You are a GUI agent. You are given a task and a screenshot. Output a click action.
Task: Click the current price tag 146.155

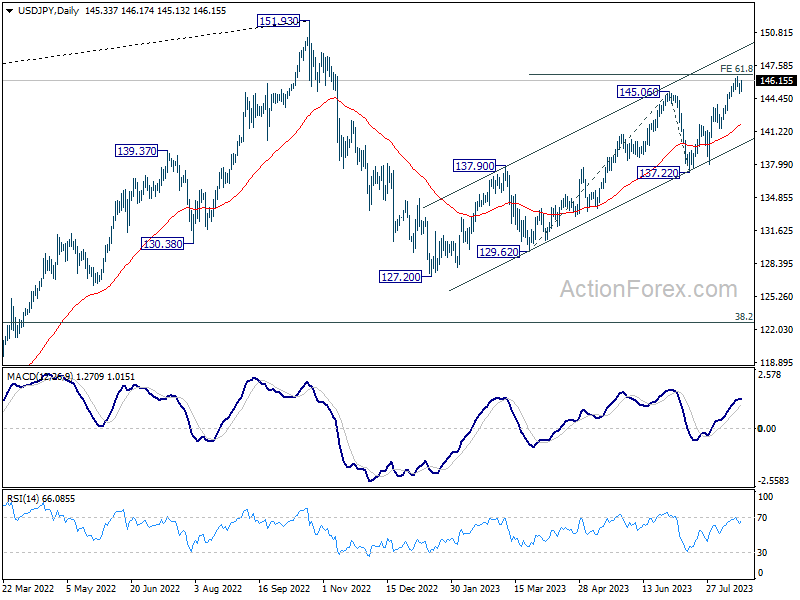[x=776, y=81]
